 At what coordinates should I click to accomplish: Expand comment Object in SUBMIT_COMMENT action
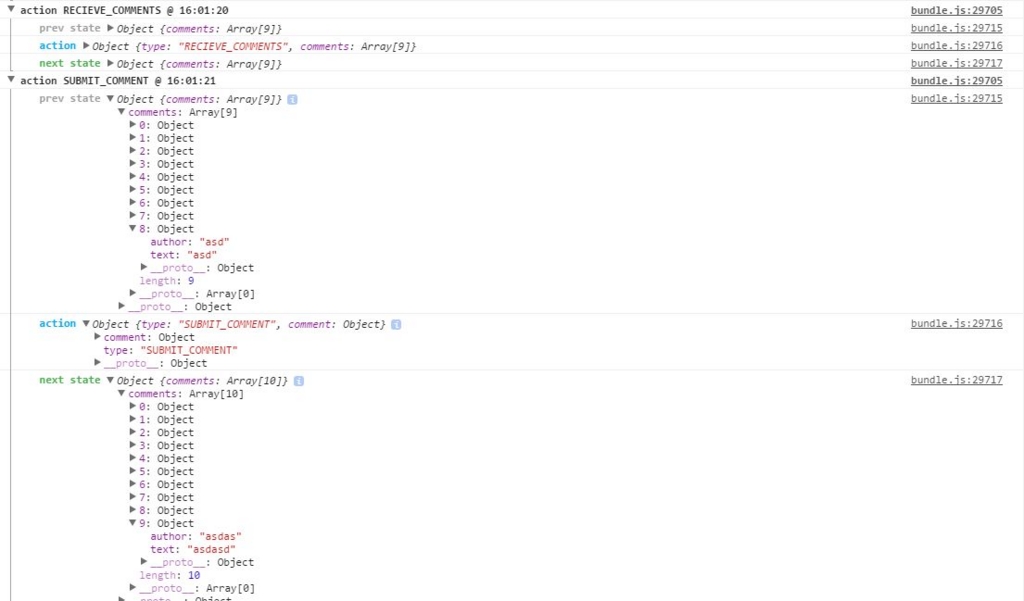(x=97, y=336)
